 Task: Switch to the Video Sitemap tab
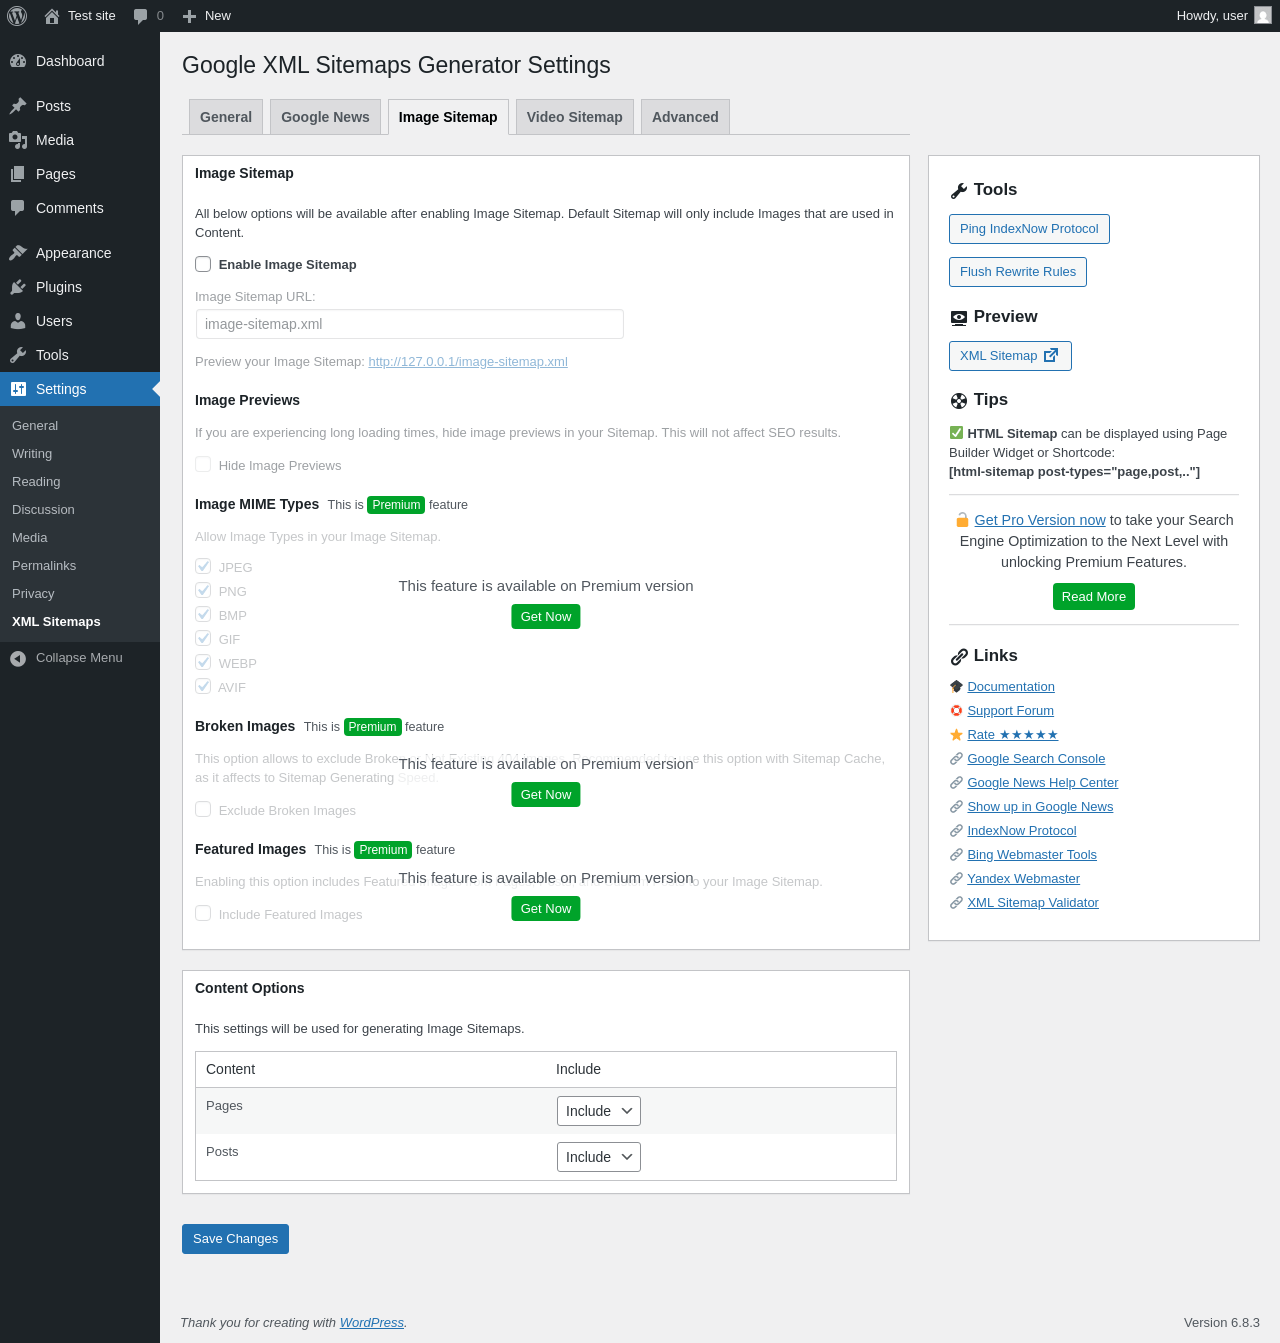[x=574, y=117]
